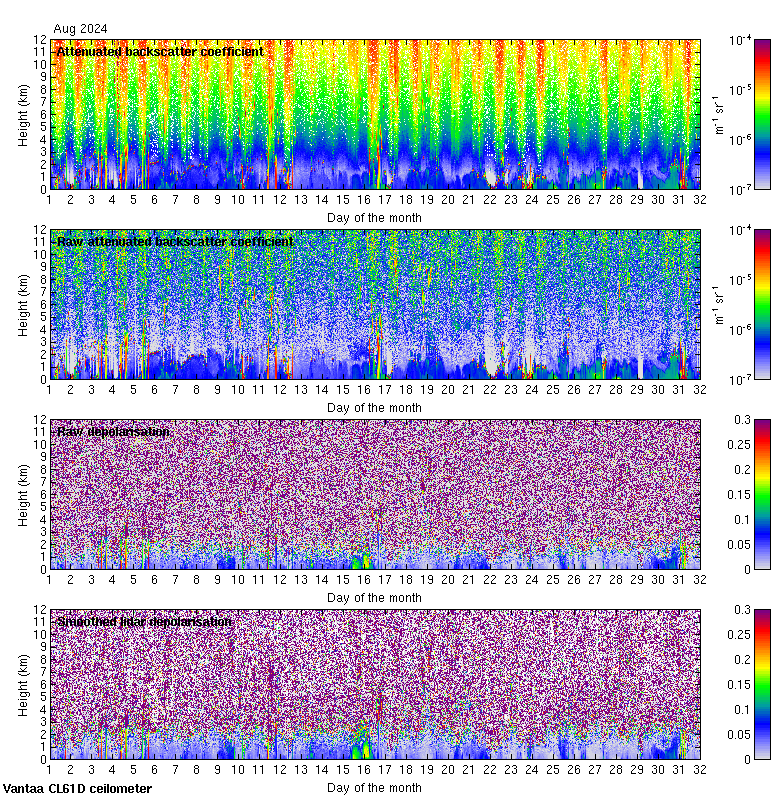Click the 'Raw depolarisation' plot title

point(113,431)
